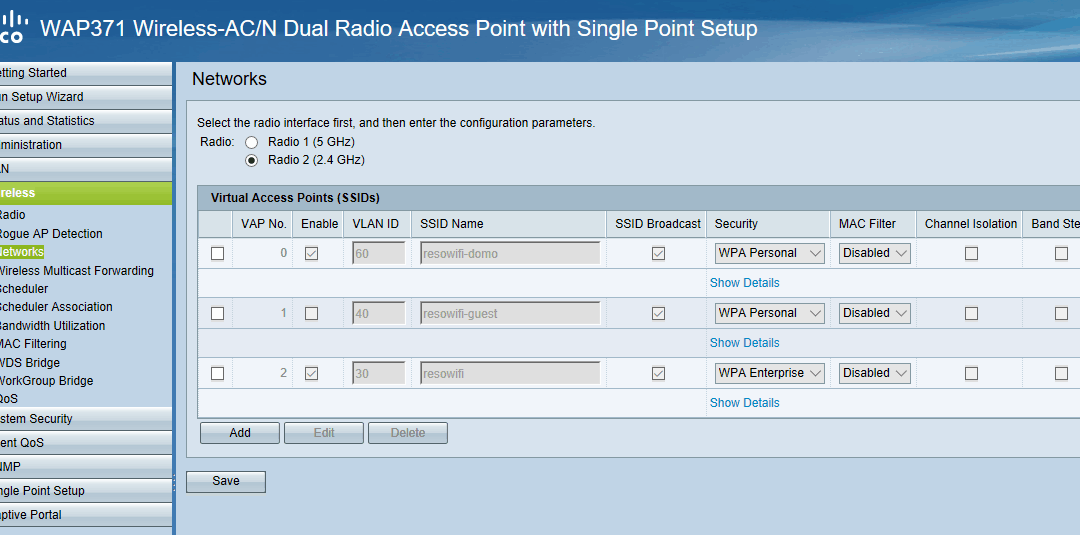Select Radio 1 (5 GHz) option
Viewport: 1080px width, 535px height.
pos(252,143)
